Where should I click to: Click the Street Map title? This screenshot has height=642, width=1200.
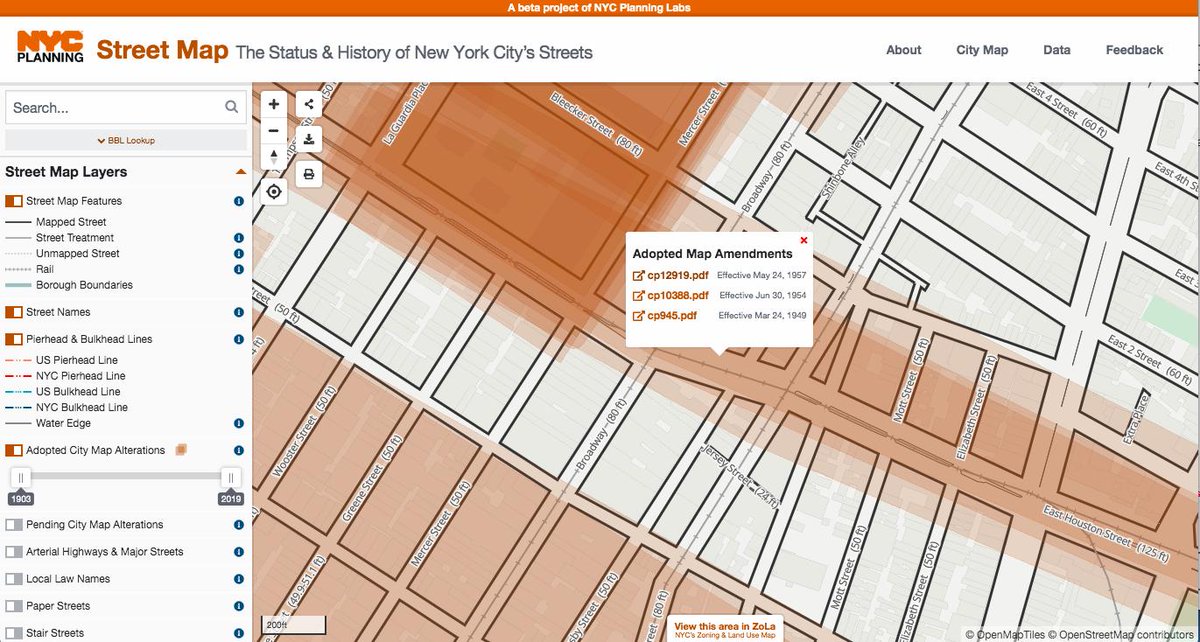(163, 50)
